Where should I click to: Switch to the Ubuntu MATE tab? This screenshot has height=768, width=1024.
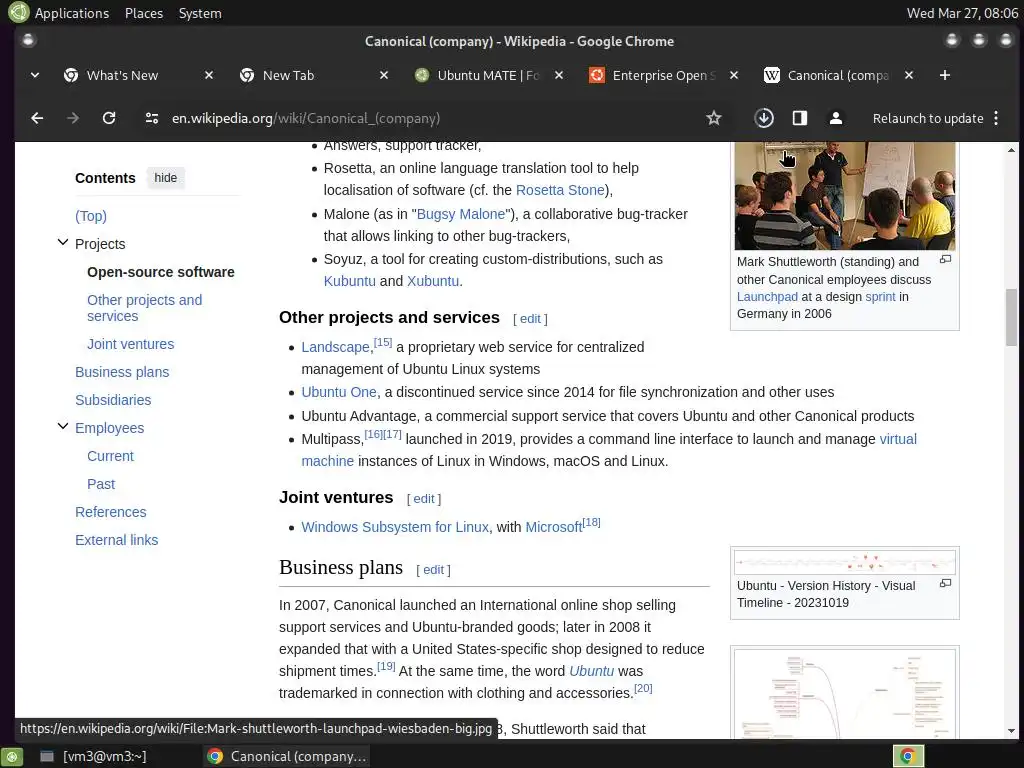point(488,75)
